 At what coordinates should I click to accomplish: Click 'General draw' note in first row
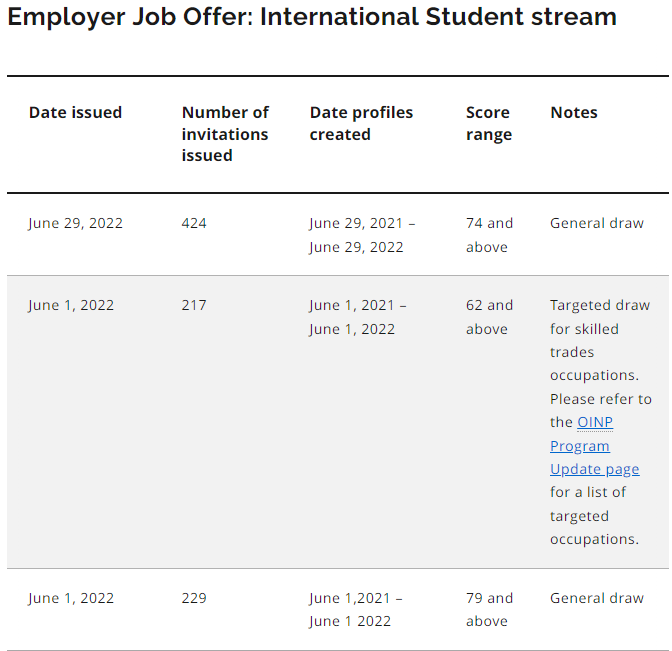(597, 223)
